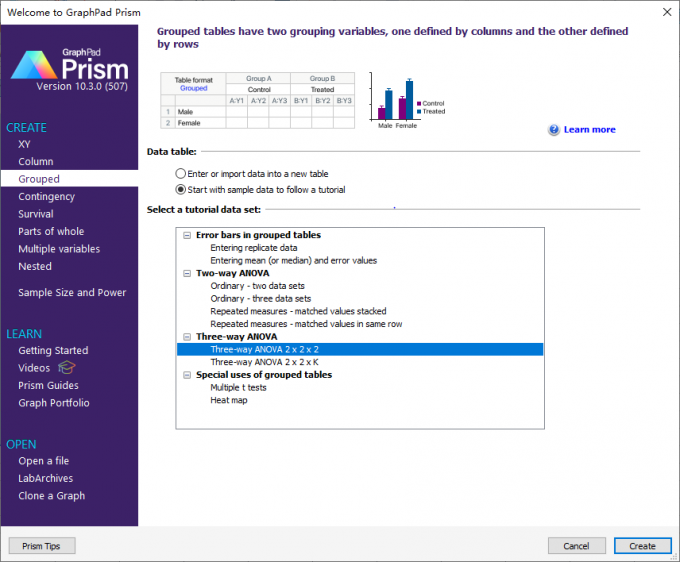The image size is (680, 562).
Task: Click the blue help icon beside Learn more
Action: click(554, 130)
